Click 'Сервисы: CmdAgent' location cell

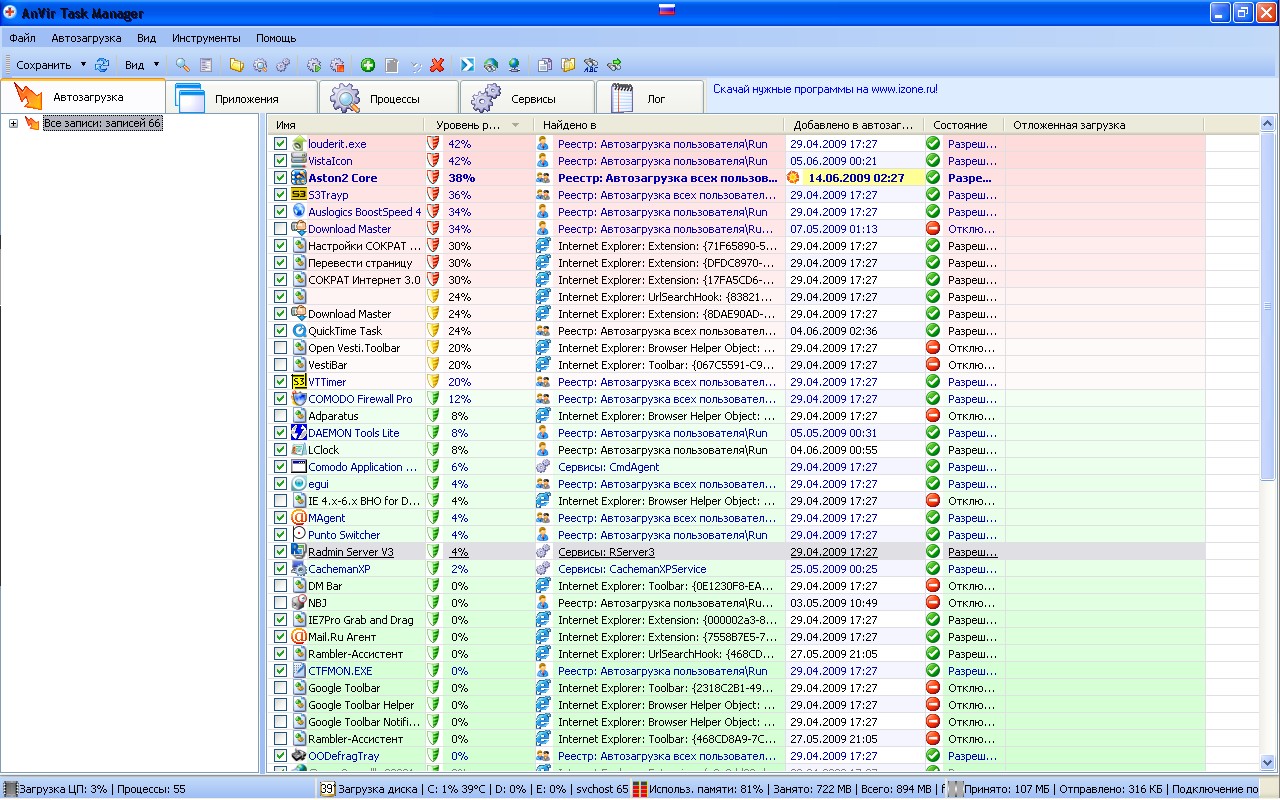[609, 467]
